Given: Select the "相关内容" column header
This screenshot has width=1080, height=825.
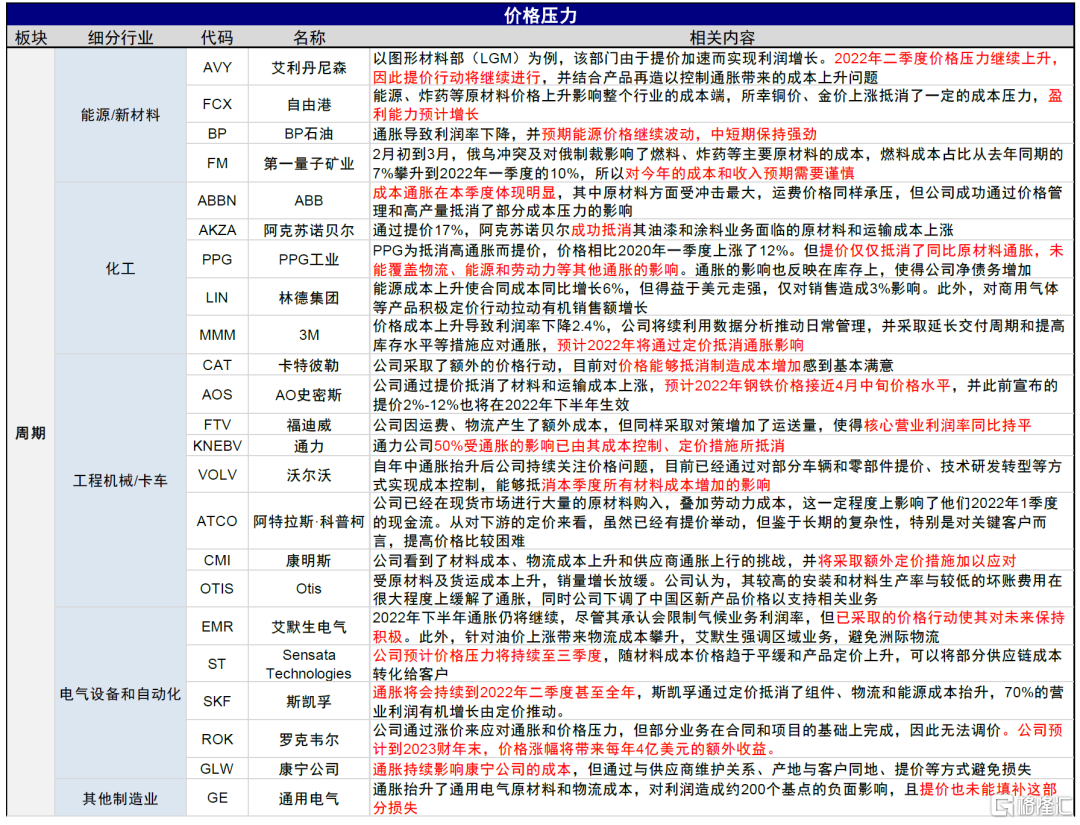Looking at the screenshot, I should click(723, 38).
